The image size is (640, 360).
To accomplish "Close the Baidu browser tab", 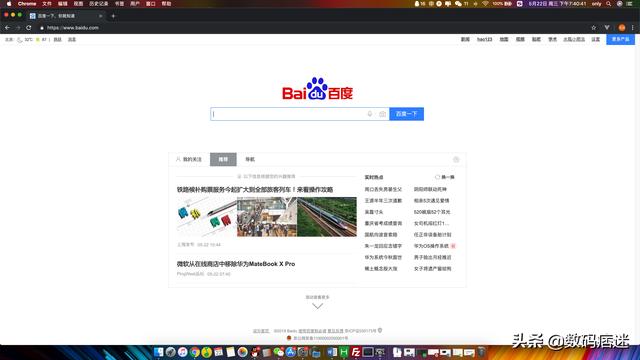I will click(x=100, y=16).
